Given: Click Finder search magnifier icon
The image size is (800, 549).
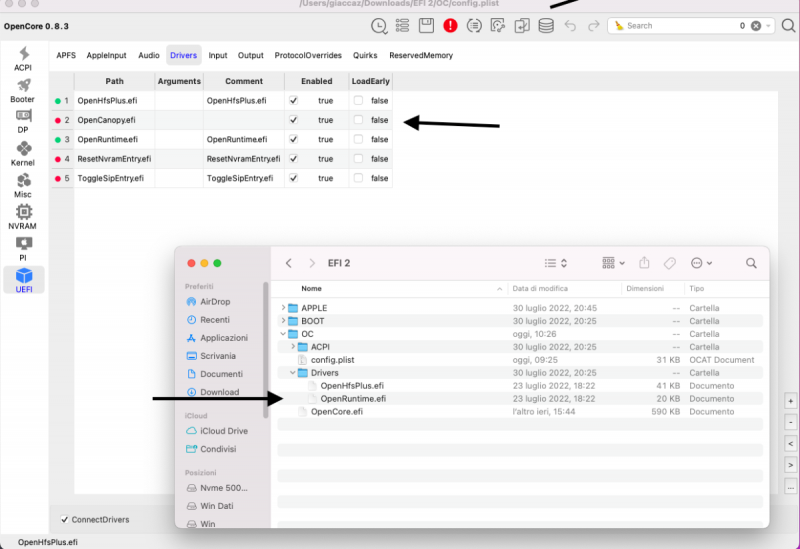Looking at the screenshot, I should tap(751, 263).
